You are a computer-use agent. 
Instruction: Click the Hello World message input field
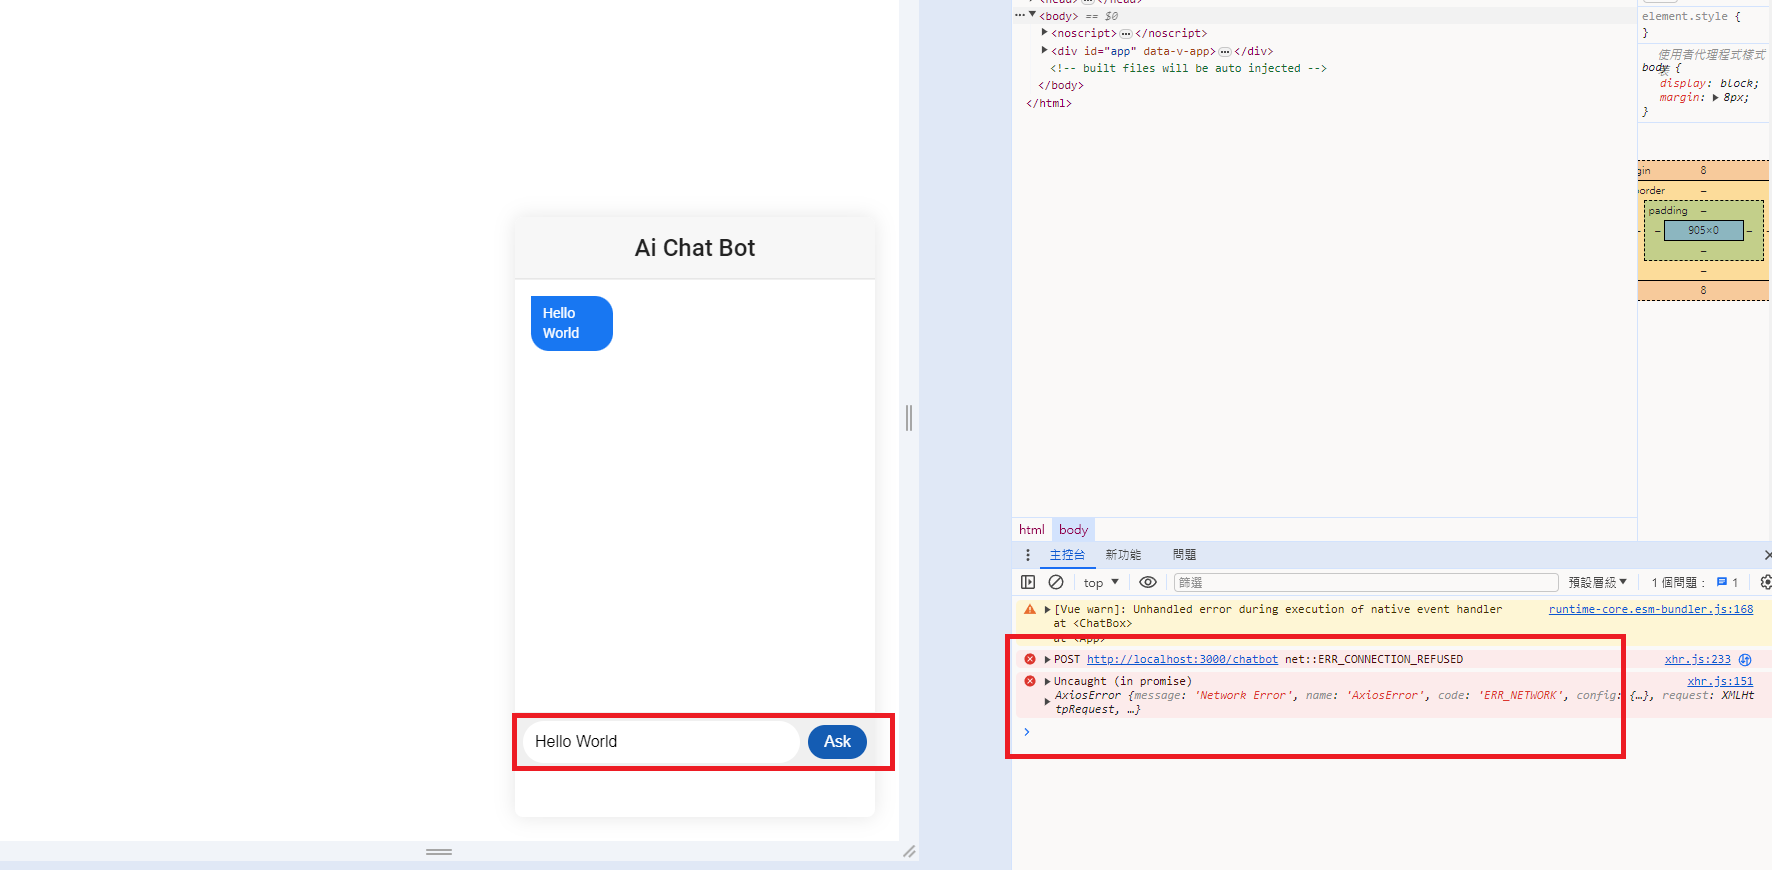(660, 742)
